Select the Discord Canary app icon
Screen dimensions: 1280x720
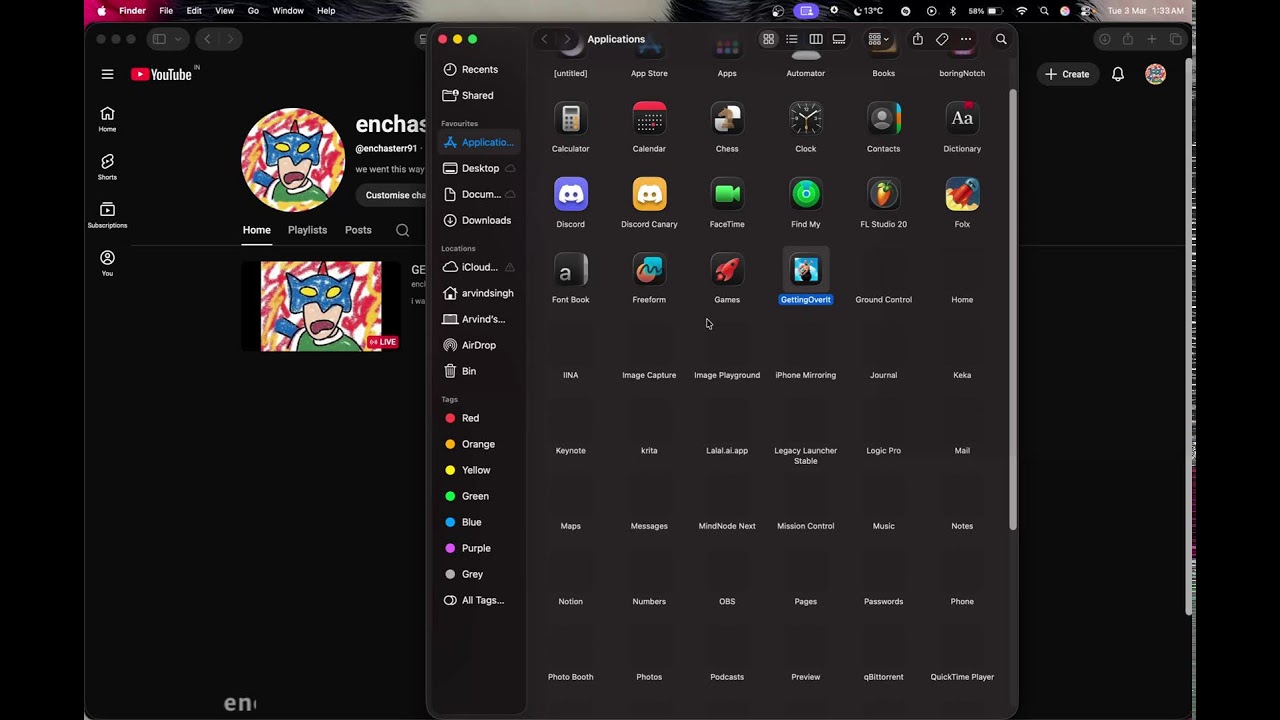click(649, 194)
